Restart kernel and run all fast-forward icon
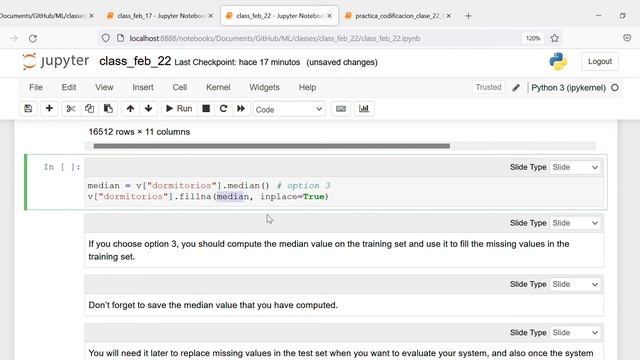This screenshot has height=360, width=640. (x=241, y=109)
